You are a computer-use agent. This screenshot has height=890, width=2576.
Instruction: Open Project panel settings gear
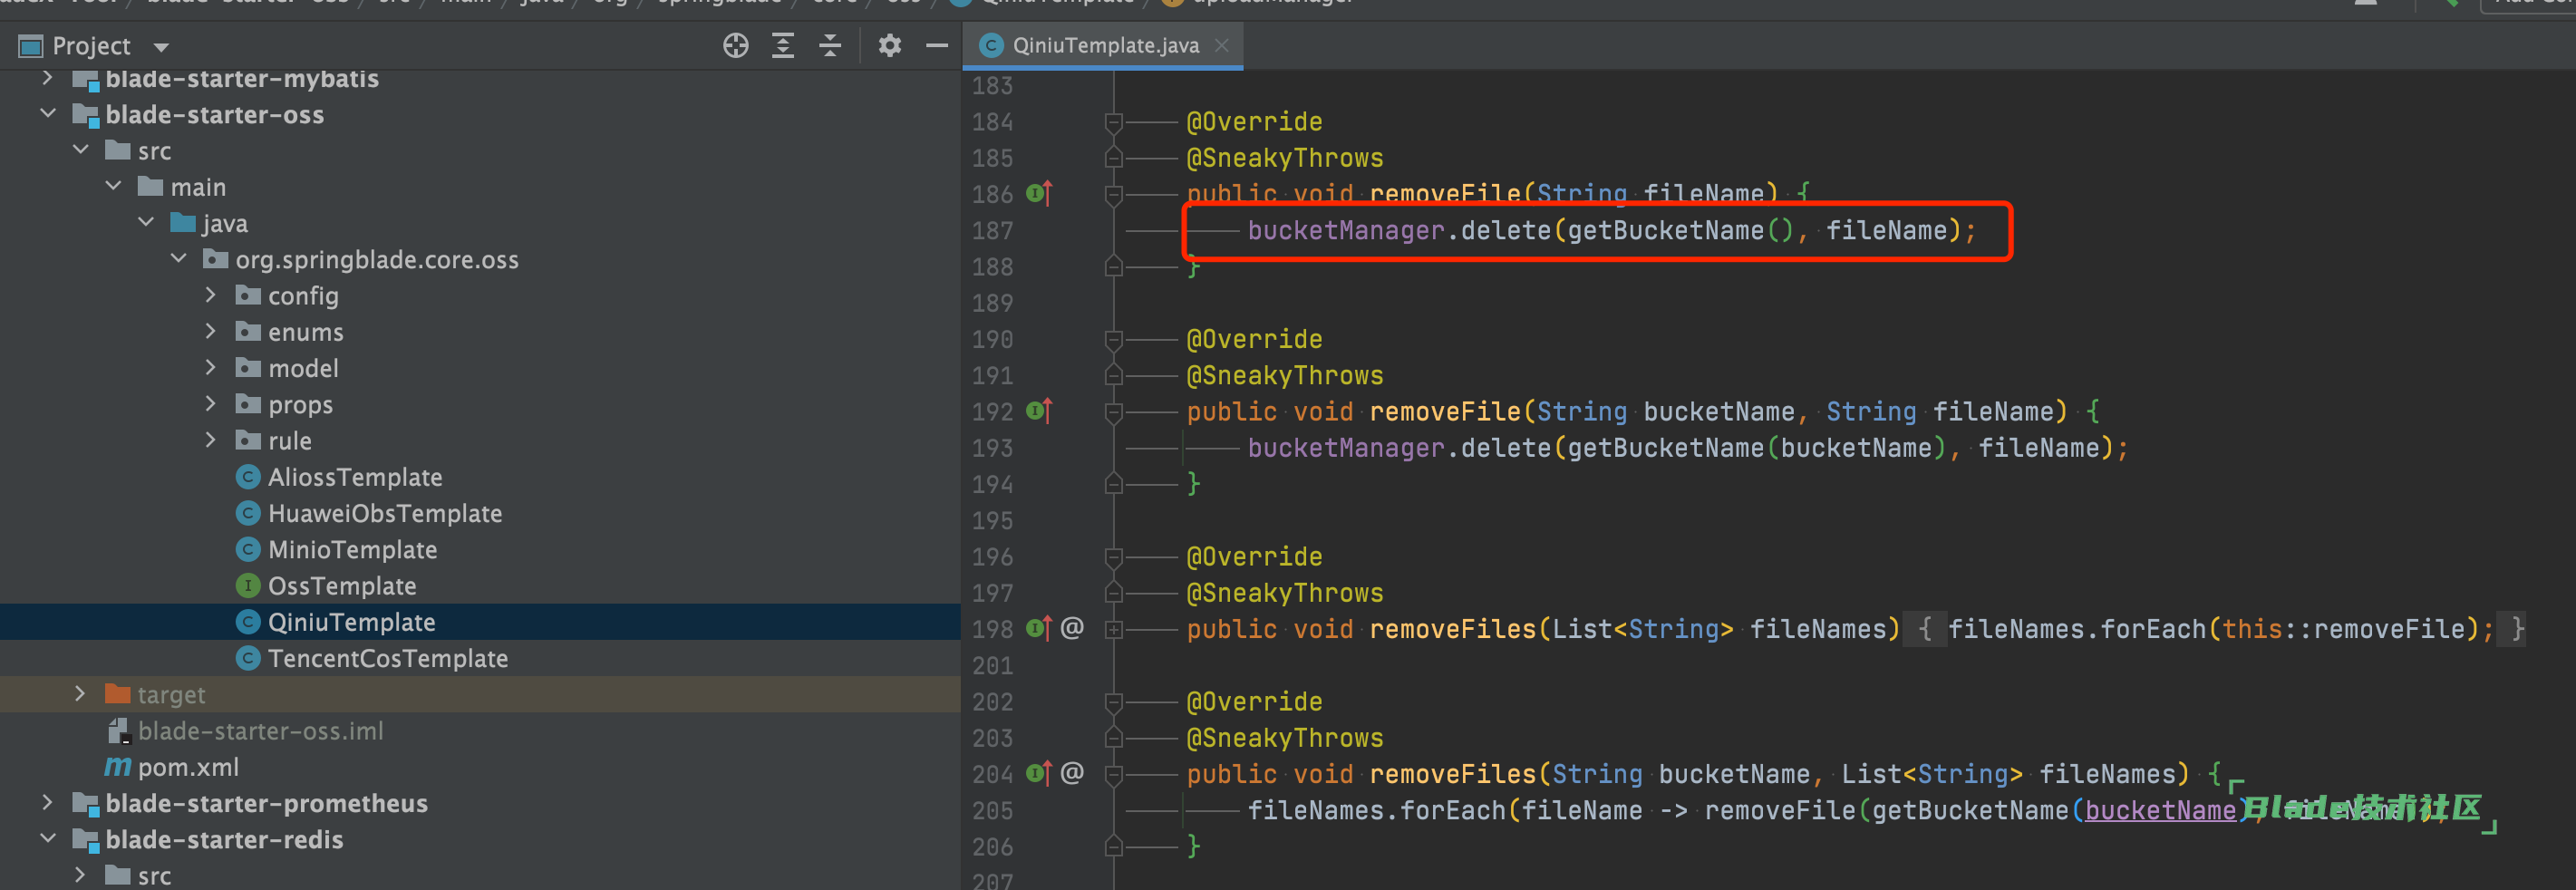tap(889, 46)
